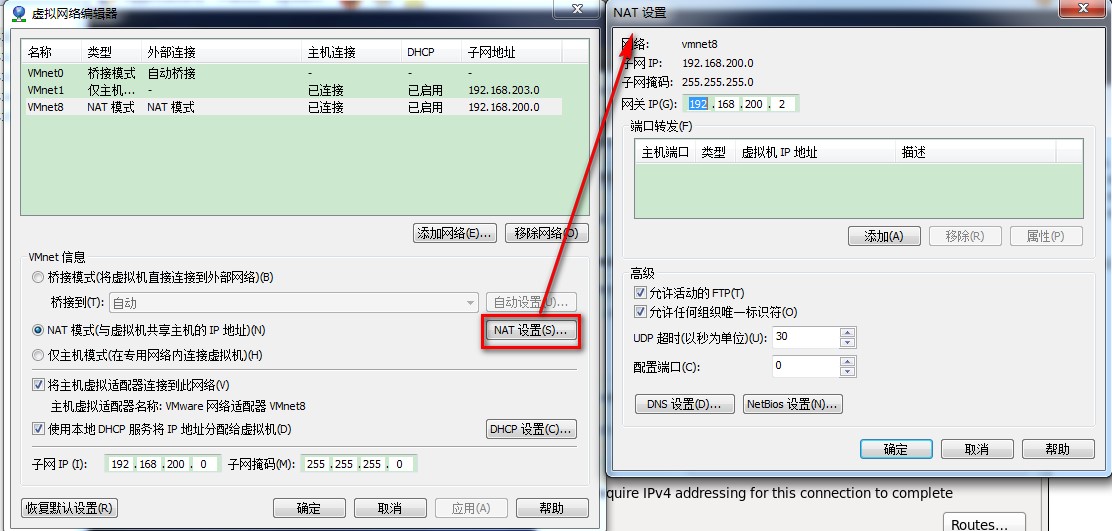The width and height of the screenshot is (1112, 531).
Task: Select the VMnet0 bridged network row
Action: point(294,72)
